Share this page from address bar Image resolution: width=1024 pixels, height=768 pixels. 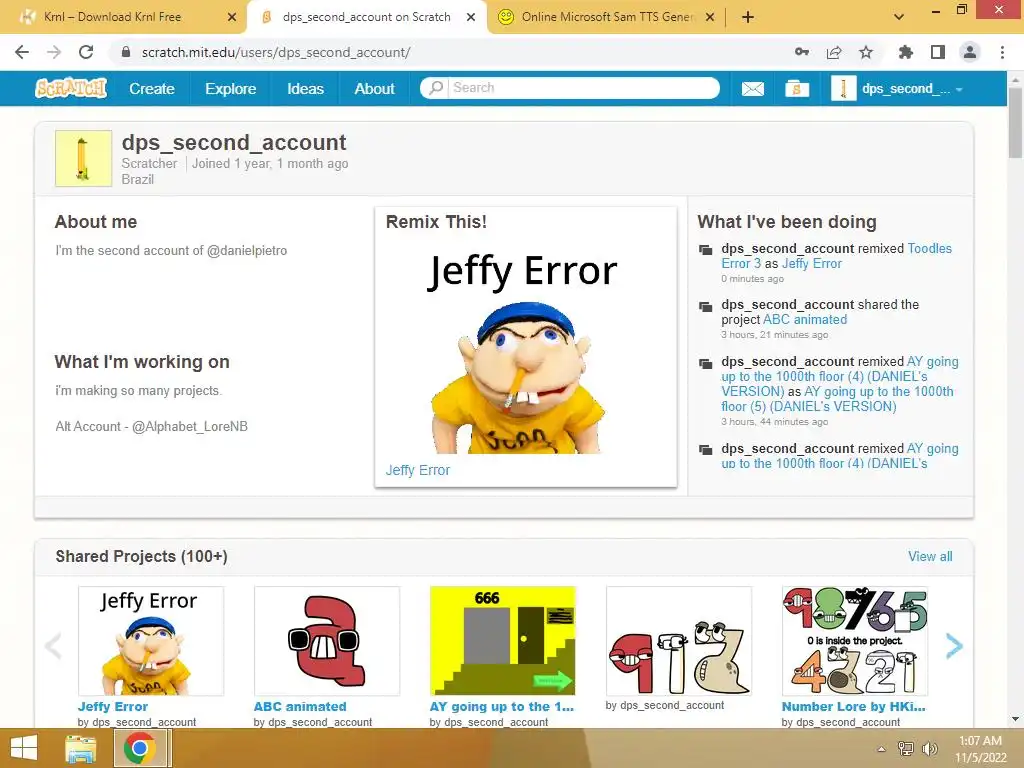point(834,52)
